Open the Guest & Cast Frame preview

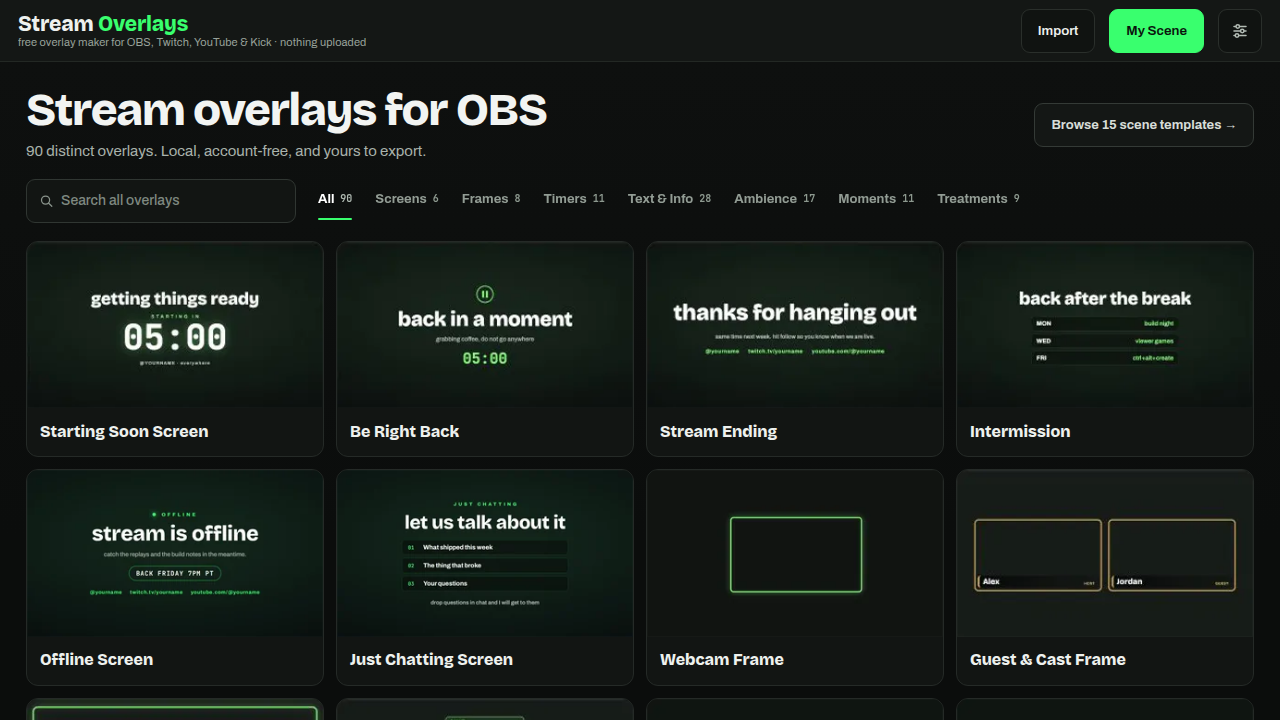point(1105,553)
